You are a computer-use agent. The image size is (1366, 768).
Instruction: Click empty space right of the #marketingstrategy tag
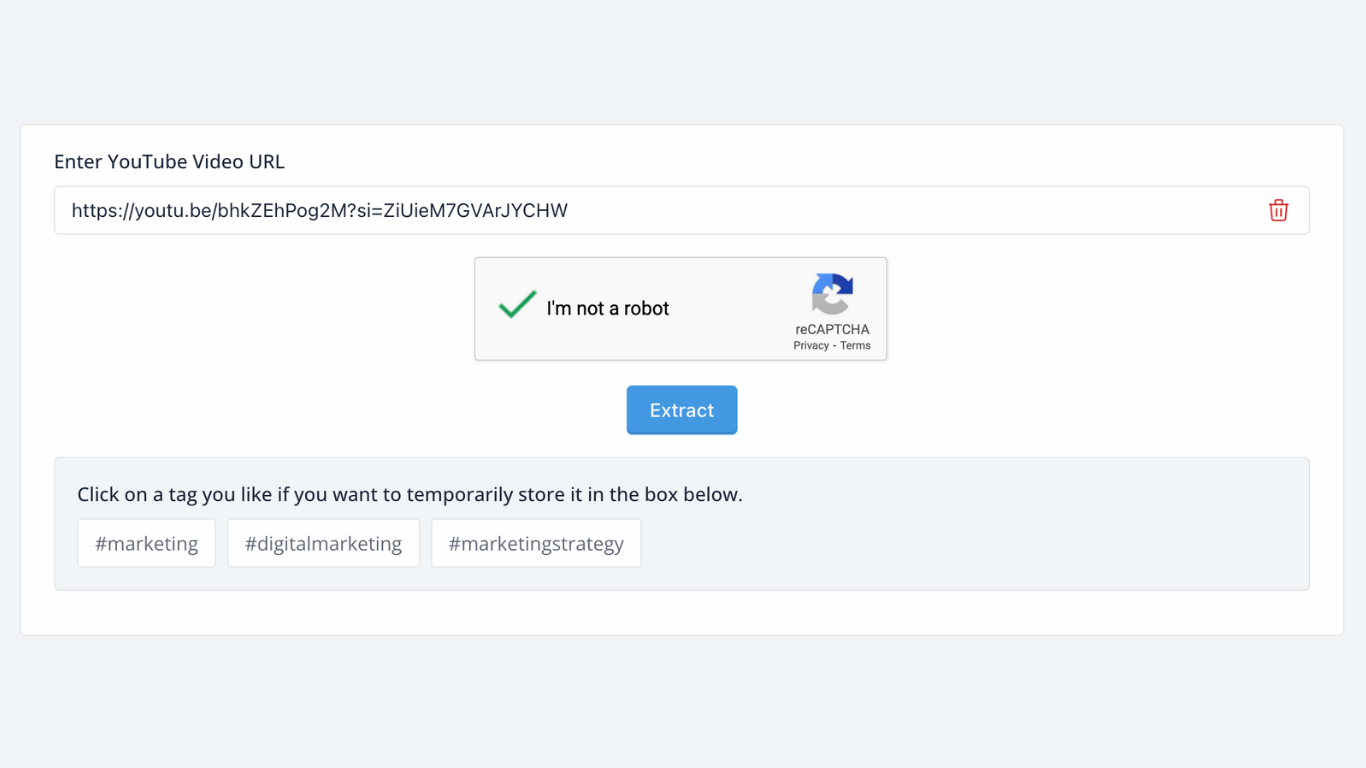point(950,543)
